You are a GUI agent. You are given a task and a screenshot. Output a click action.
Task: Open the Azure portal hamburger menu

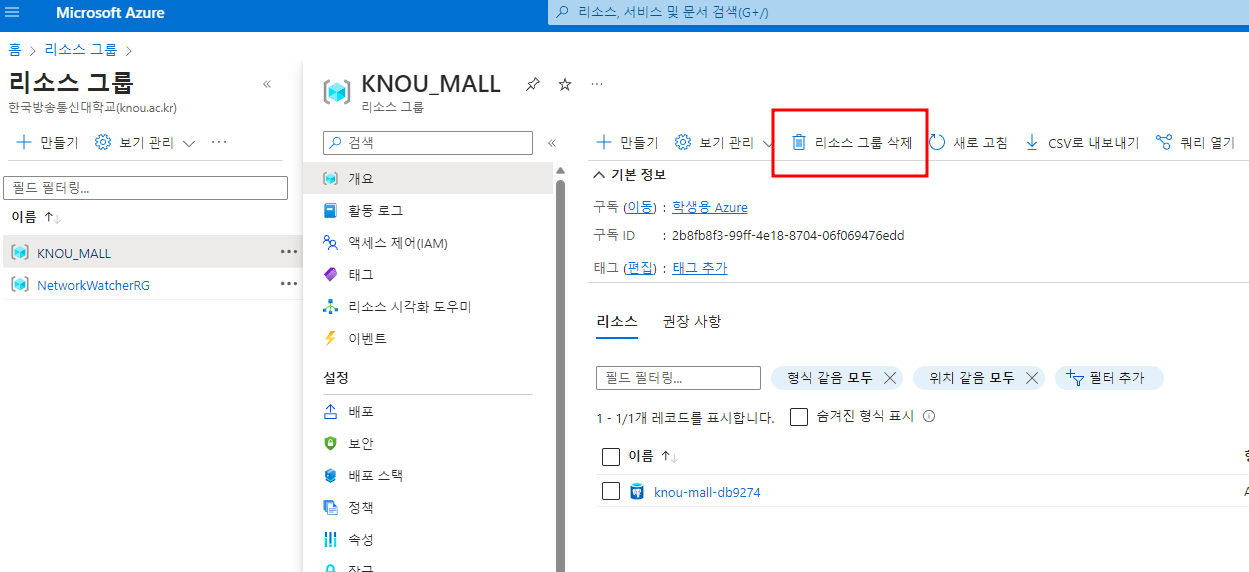(13, 13)
